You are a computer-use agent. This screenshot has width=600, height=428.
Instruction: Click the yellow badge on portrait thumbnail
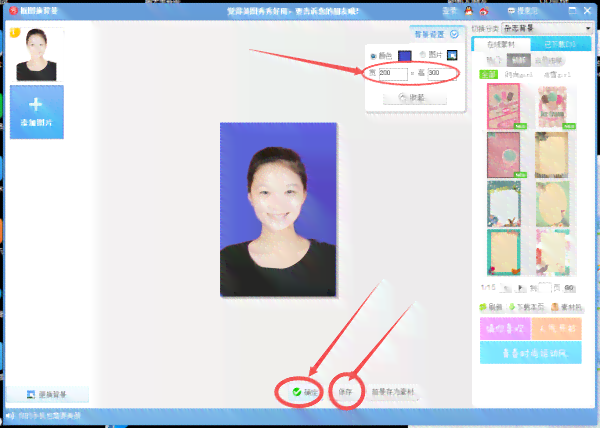15,33
